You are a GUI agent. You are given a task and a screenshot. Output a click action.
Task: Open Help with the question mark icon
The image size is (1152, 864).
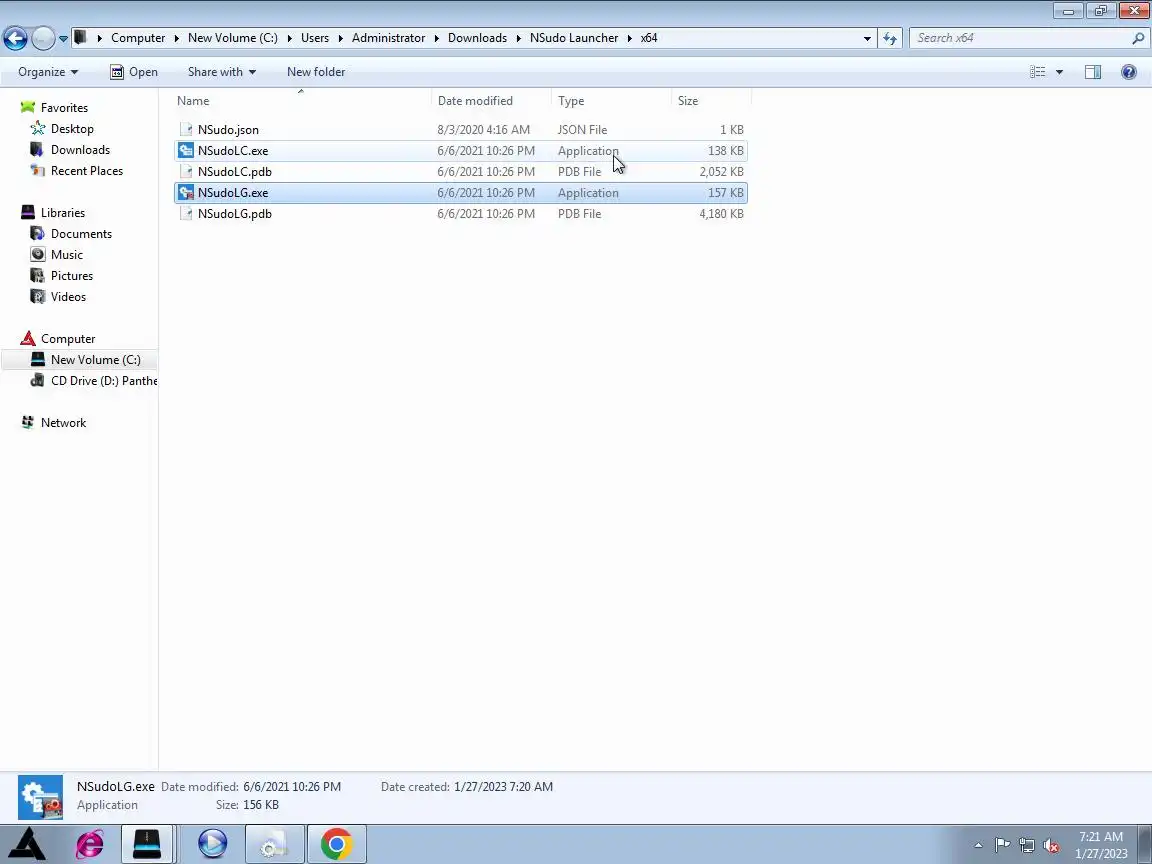coord(1128,72)
